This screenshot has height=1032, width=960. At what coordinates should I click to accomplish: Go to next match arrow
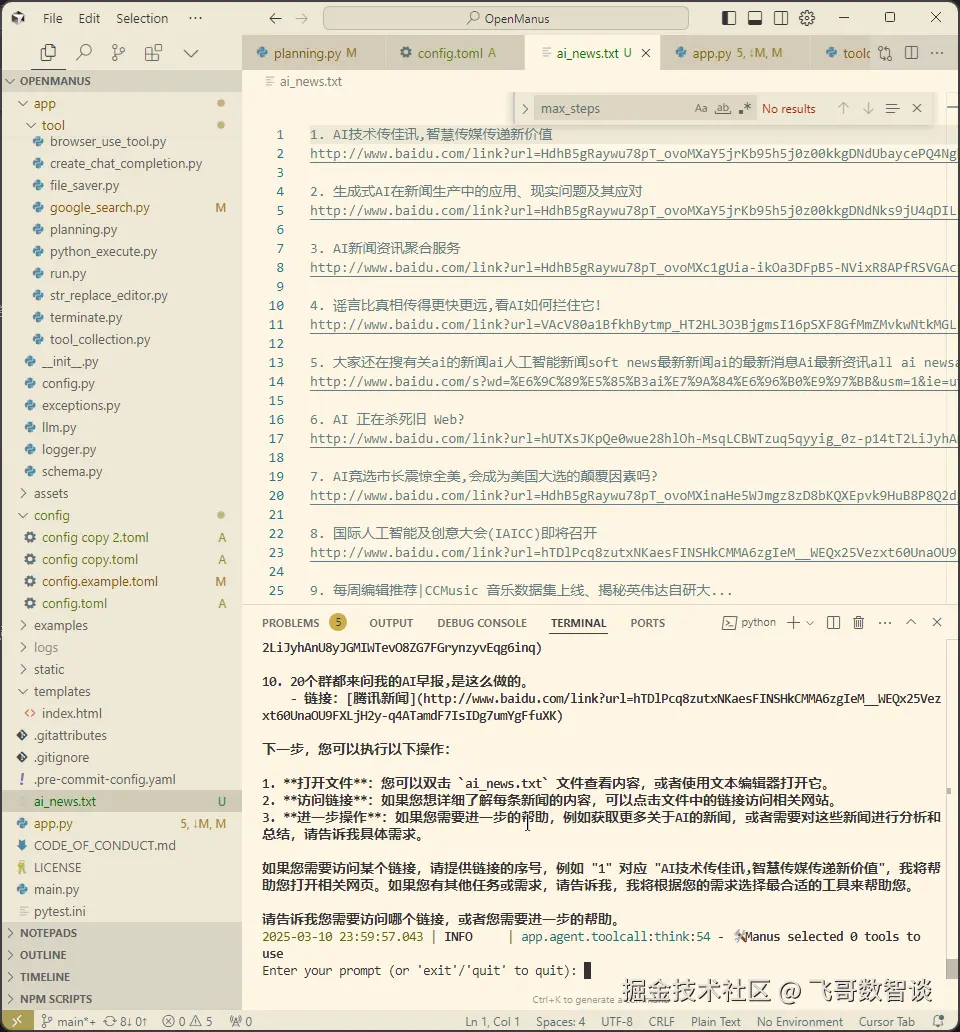(868, 109)
